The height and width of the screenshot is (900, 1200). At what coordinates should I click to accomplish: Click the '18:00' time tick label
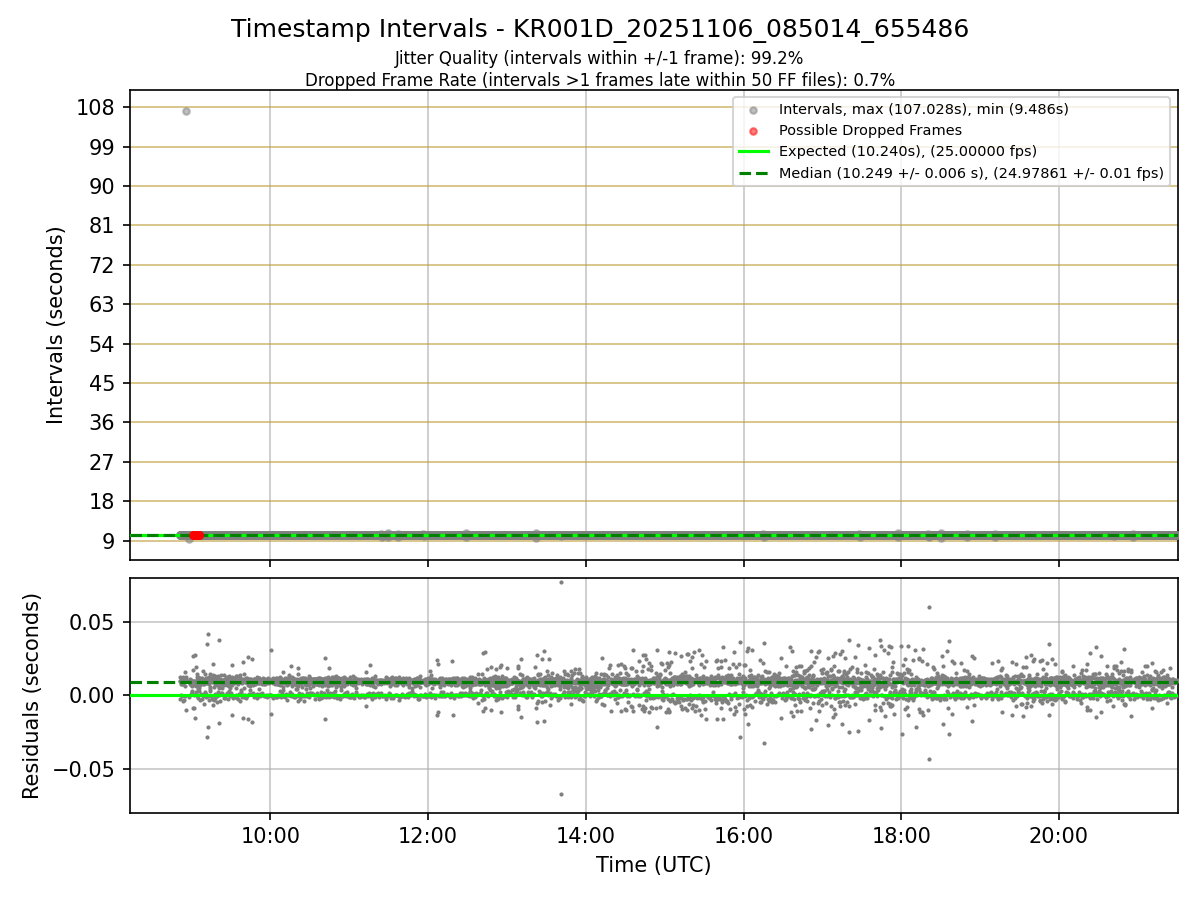click(902, 836)
